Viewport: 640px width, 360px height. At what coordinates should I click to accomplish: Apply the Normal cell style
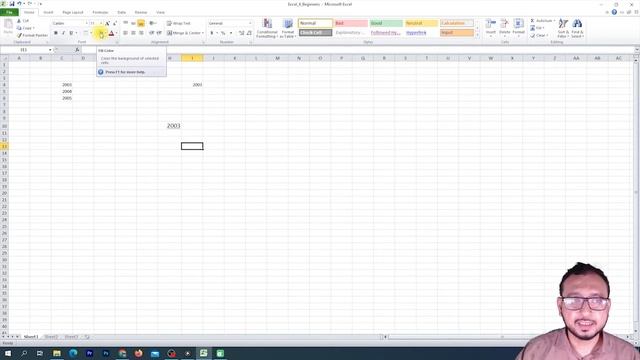(x=315, y=23)
